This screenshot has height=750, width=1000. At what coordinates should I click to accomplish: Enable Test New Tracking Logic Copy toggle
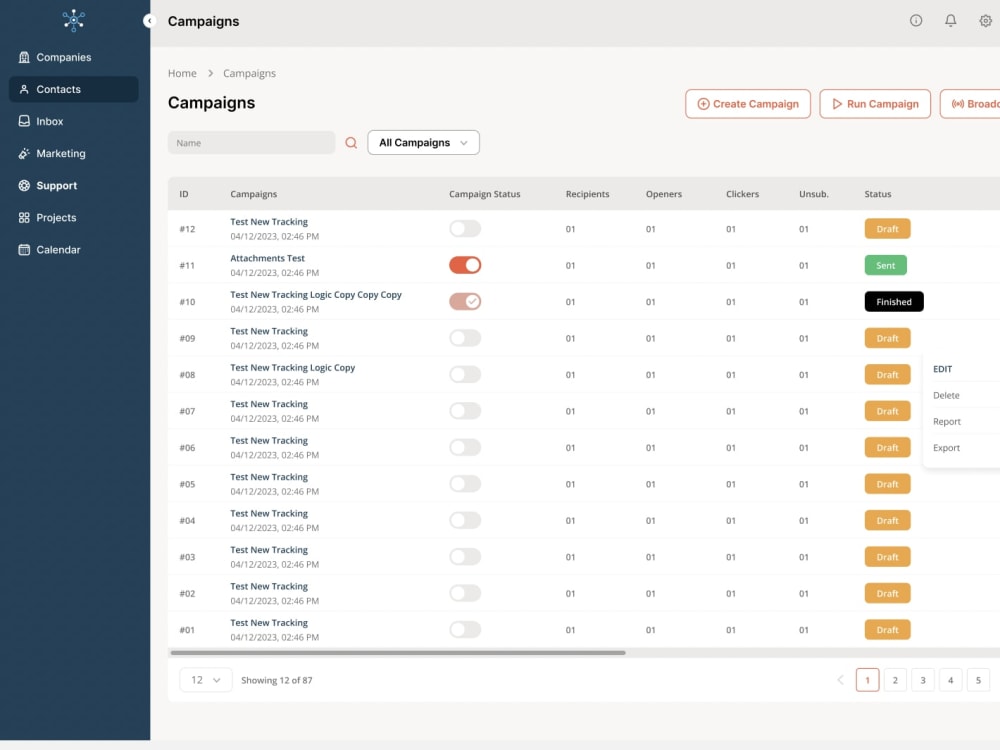[465, 374]
